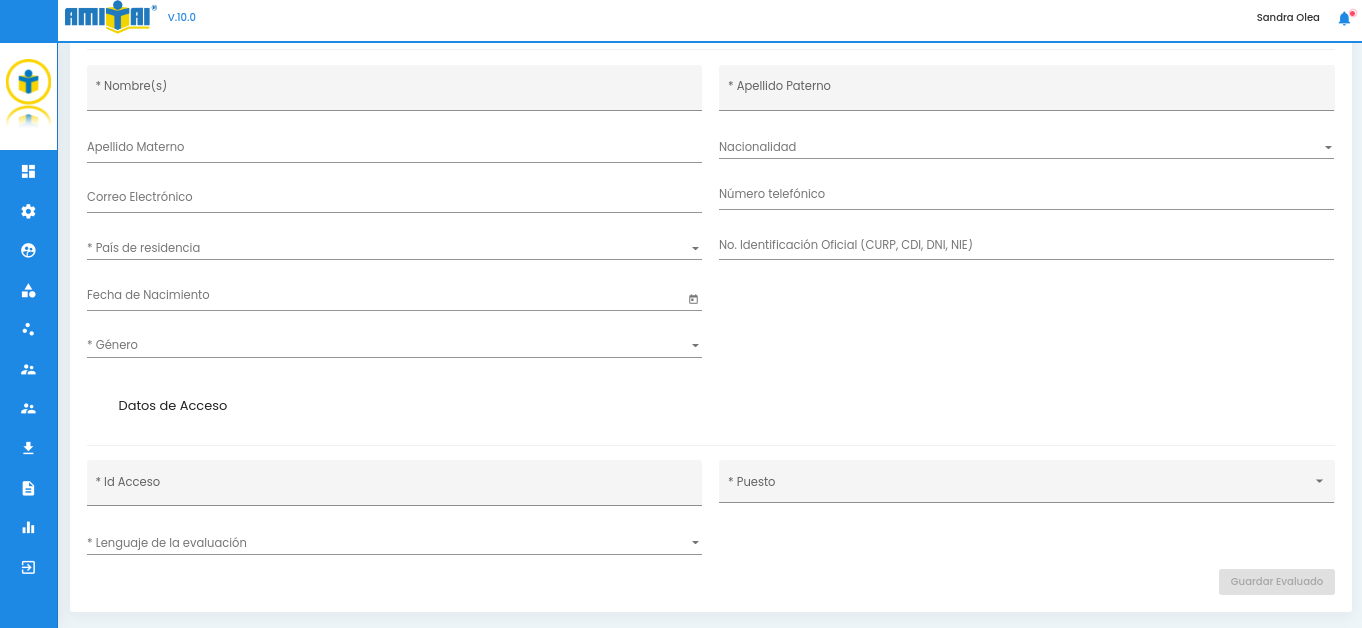The height and width of the screenshot is (628, 1362).
Task: Open the bar chart reports icon
Action: [28, 527]
